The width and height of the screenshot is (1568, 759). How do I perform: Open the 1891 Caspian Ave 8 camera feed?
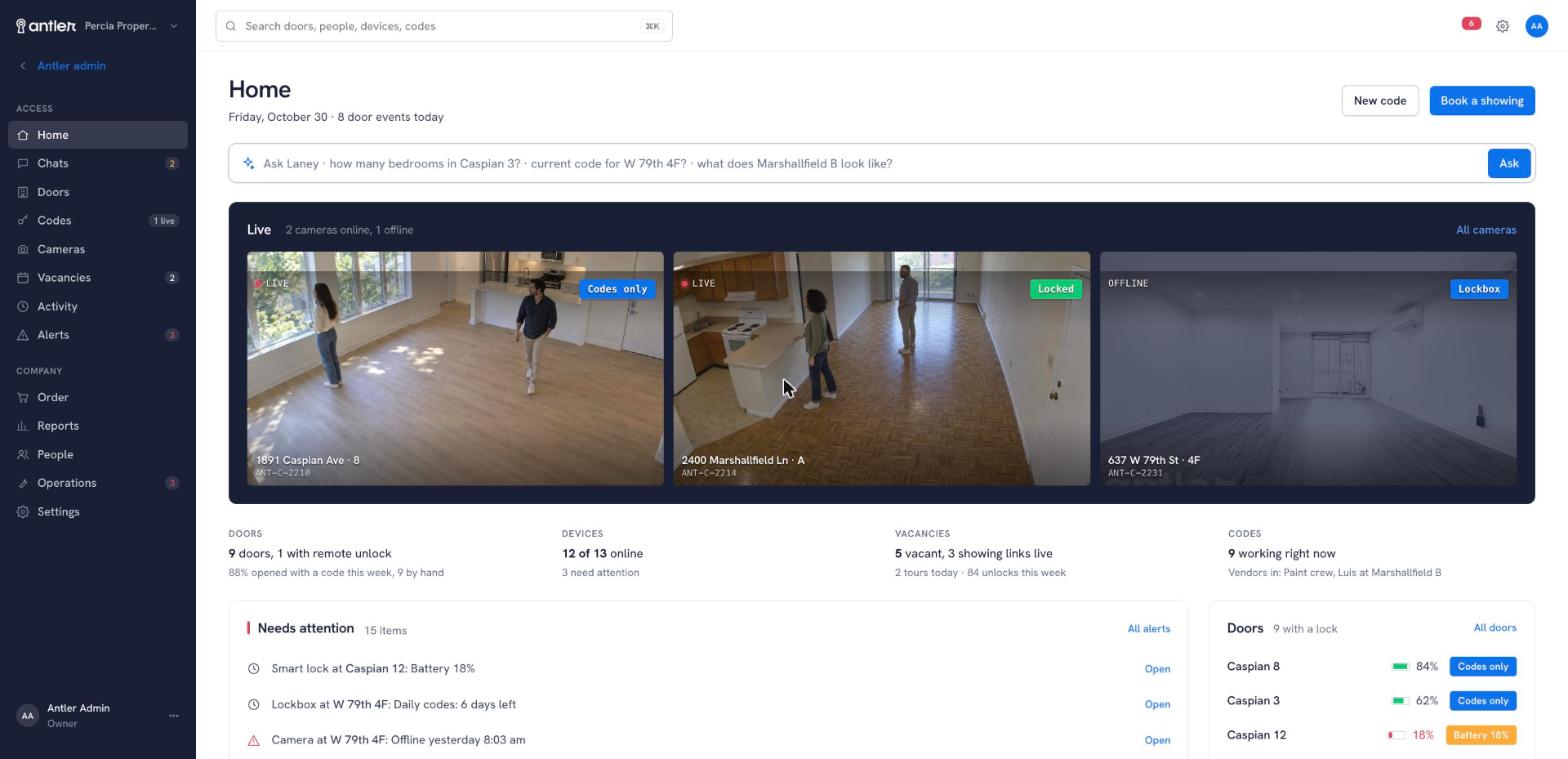(x=455, y=369)
